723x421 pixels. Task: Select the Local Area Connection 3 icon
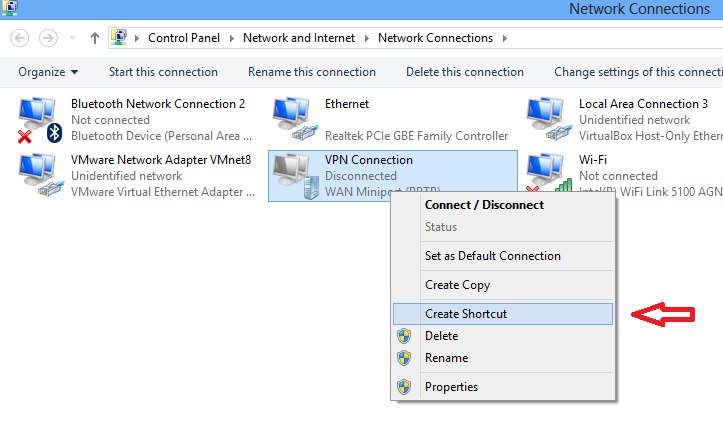547,119
